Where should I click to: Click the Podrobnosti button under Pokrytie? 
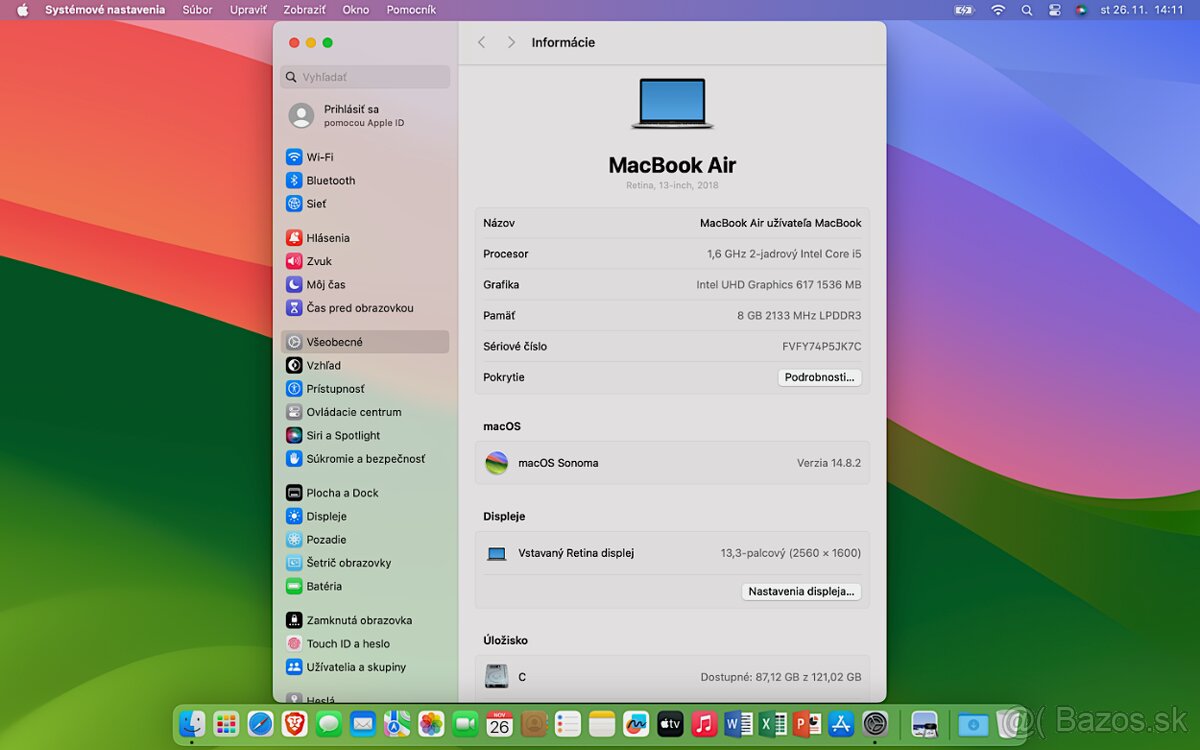coord(819,377)
